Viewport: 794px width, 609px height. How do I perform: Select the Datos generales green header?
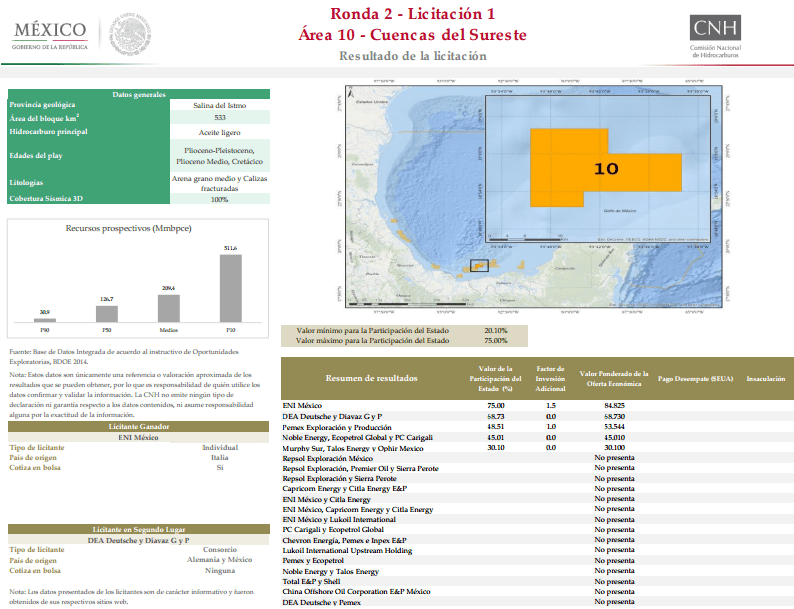(139, 94)
